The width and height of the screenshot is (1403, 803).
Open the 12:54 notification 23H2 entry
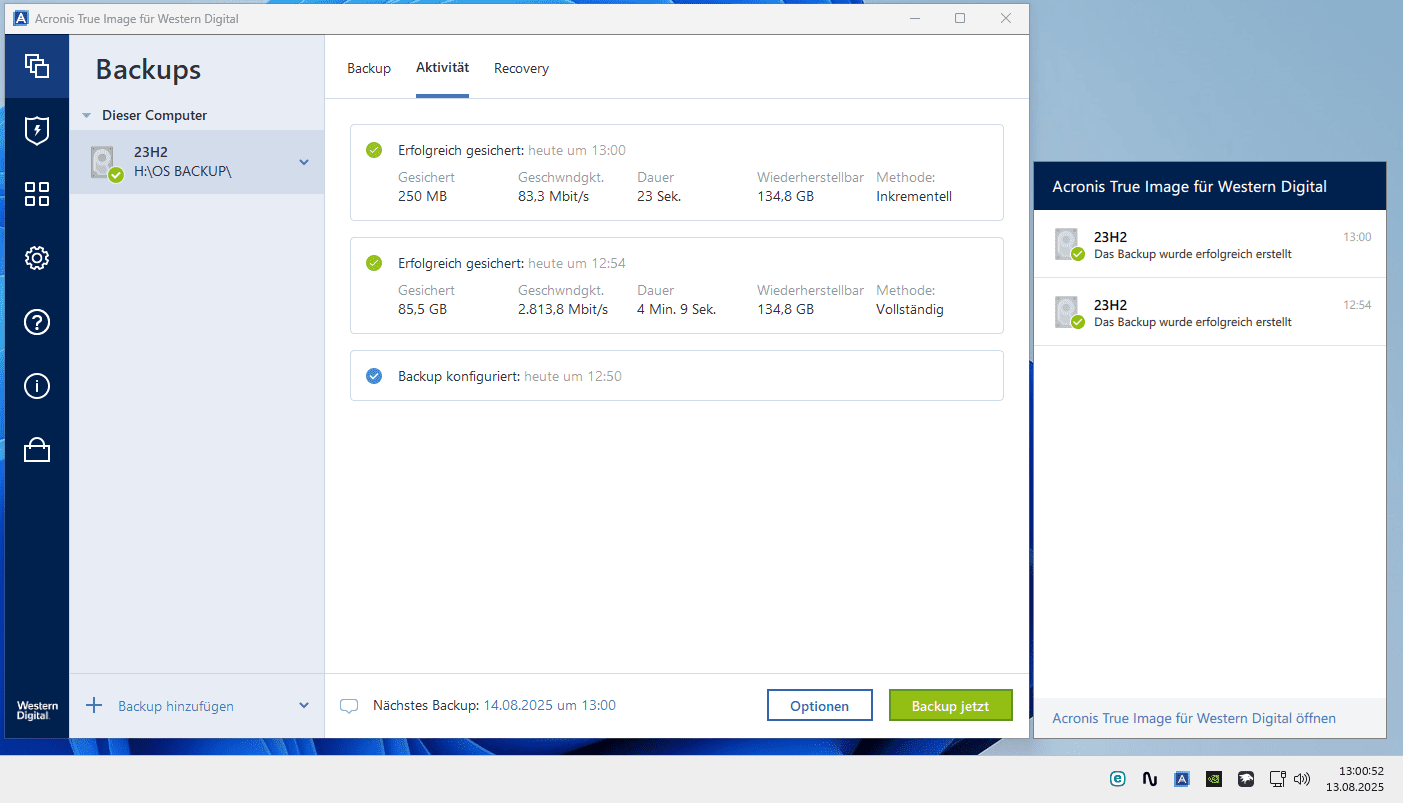[x=1210, y=312]
